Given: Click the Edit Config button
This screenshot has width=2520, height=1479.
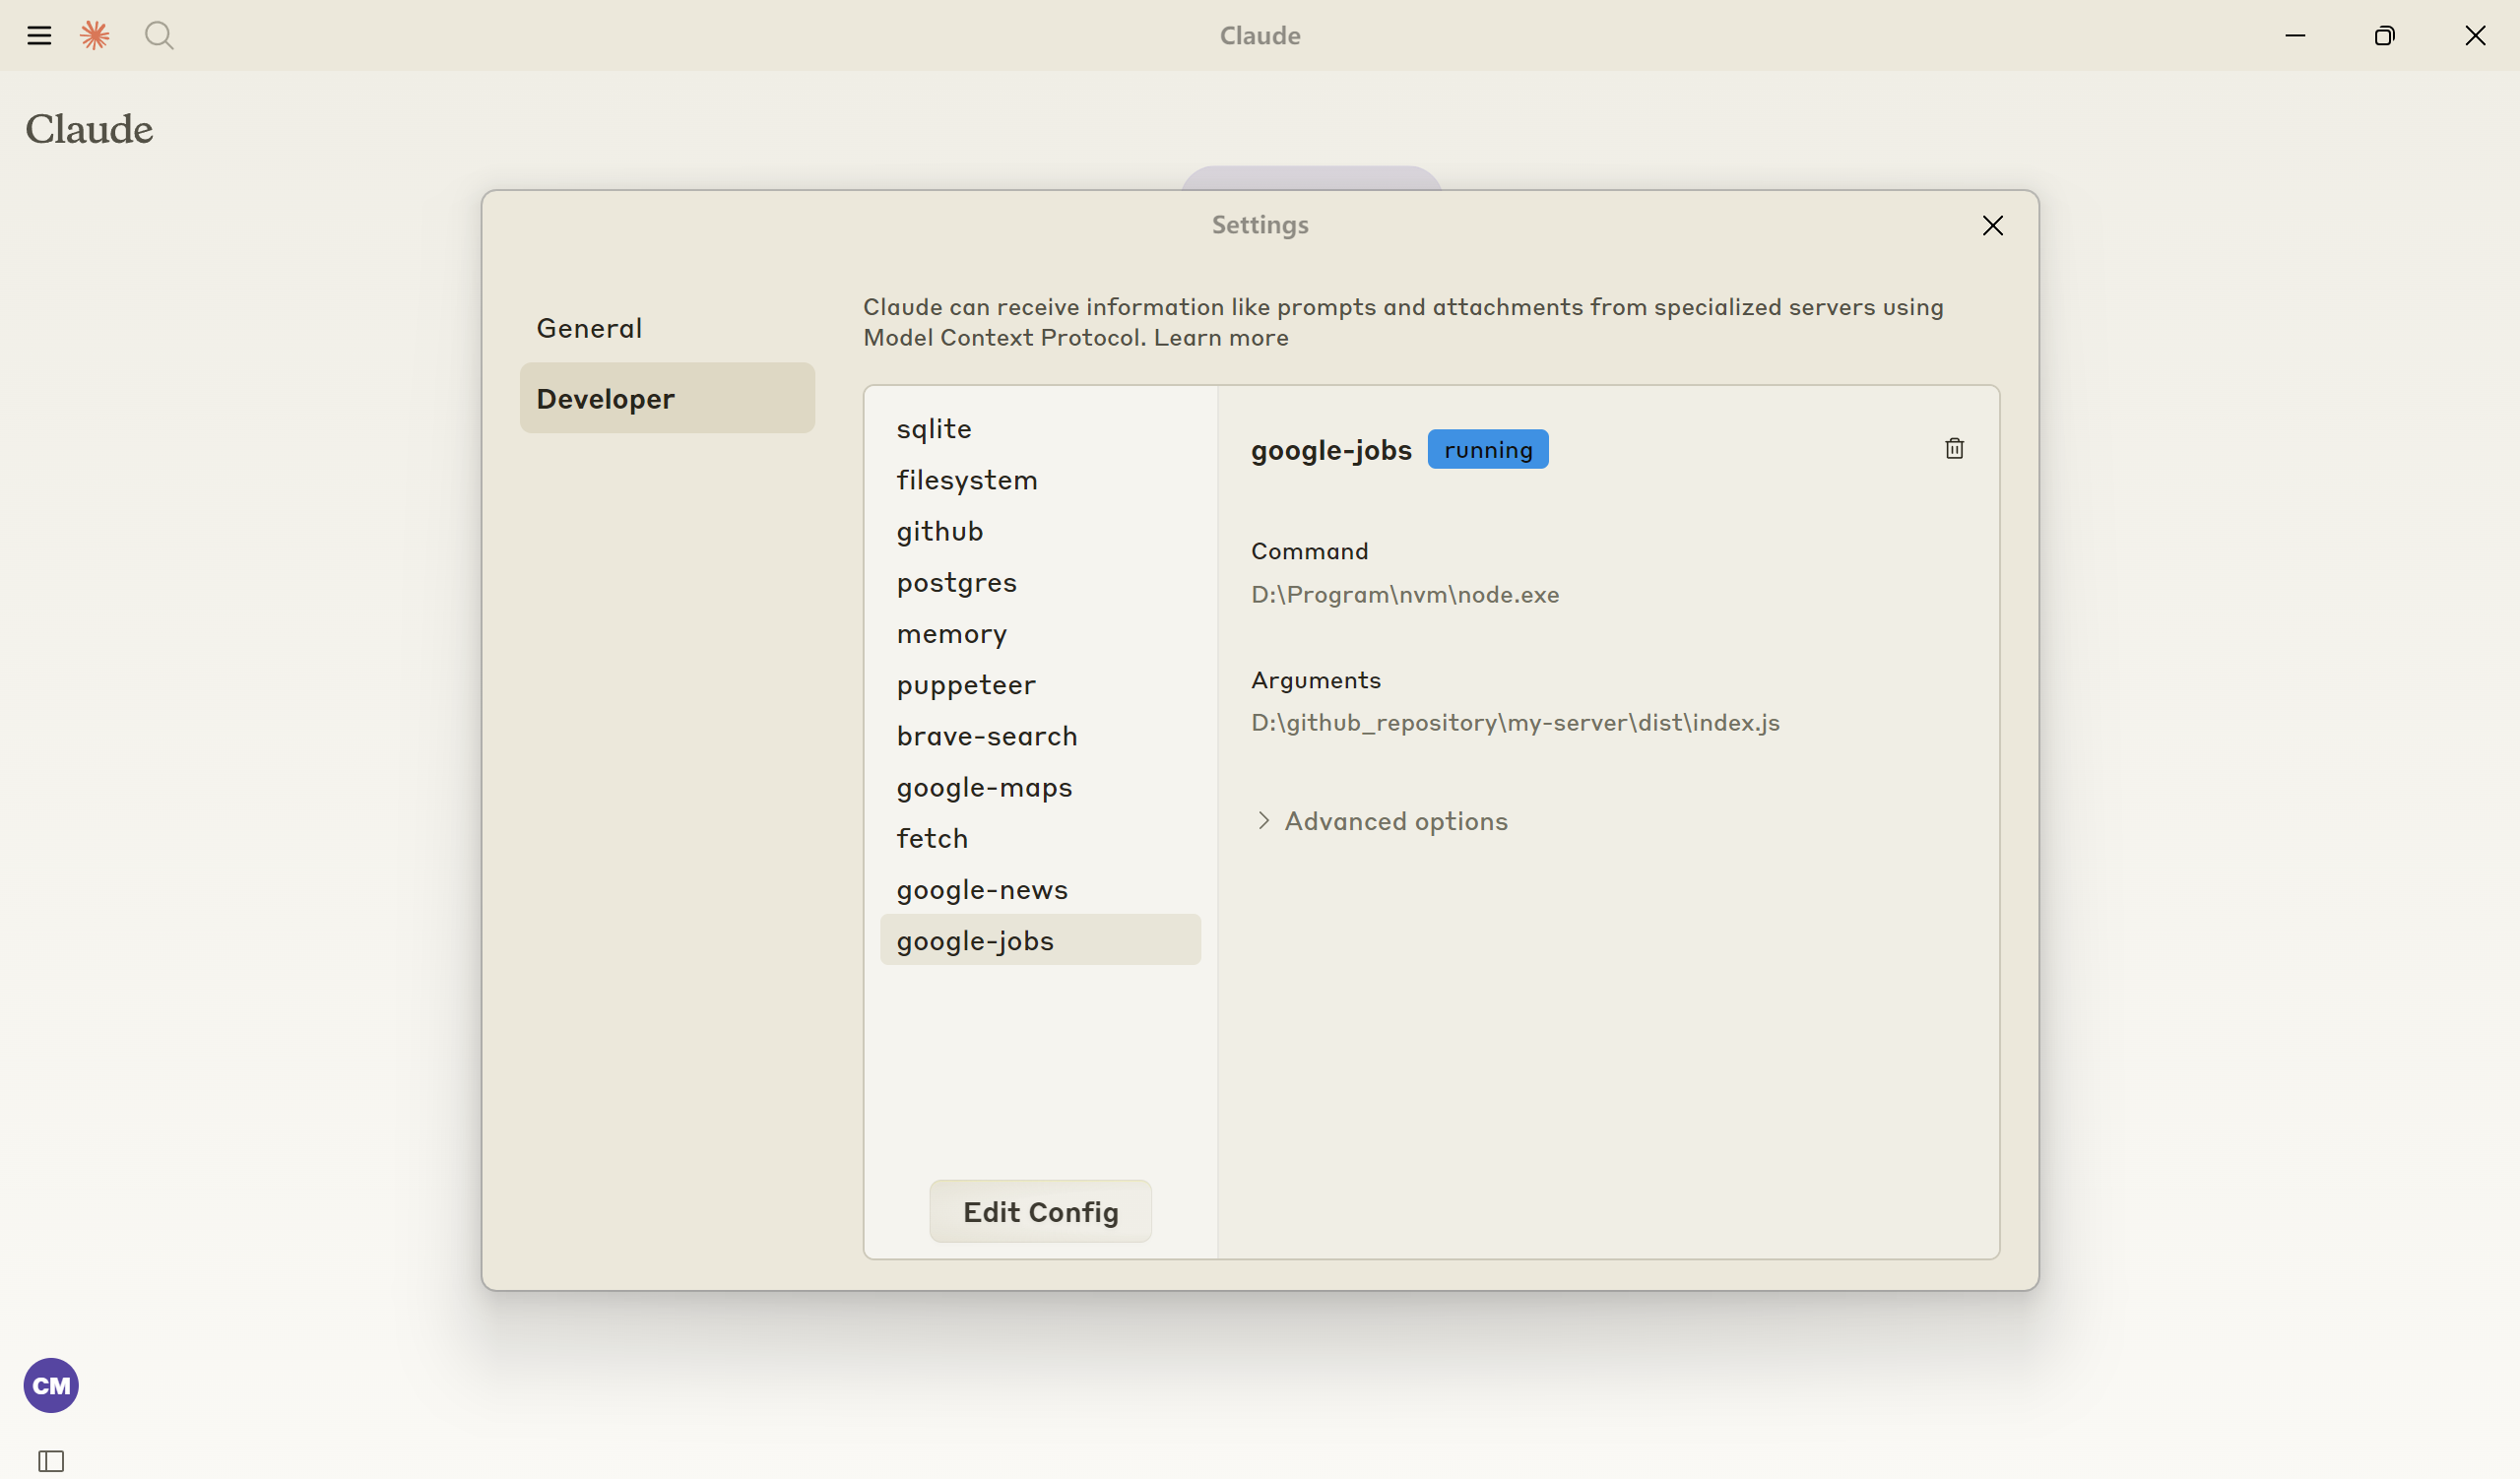Looking at the screenshot, I should (1040, 1212).
